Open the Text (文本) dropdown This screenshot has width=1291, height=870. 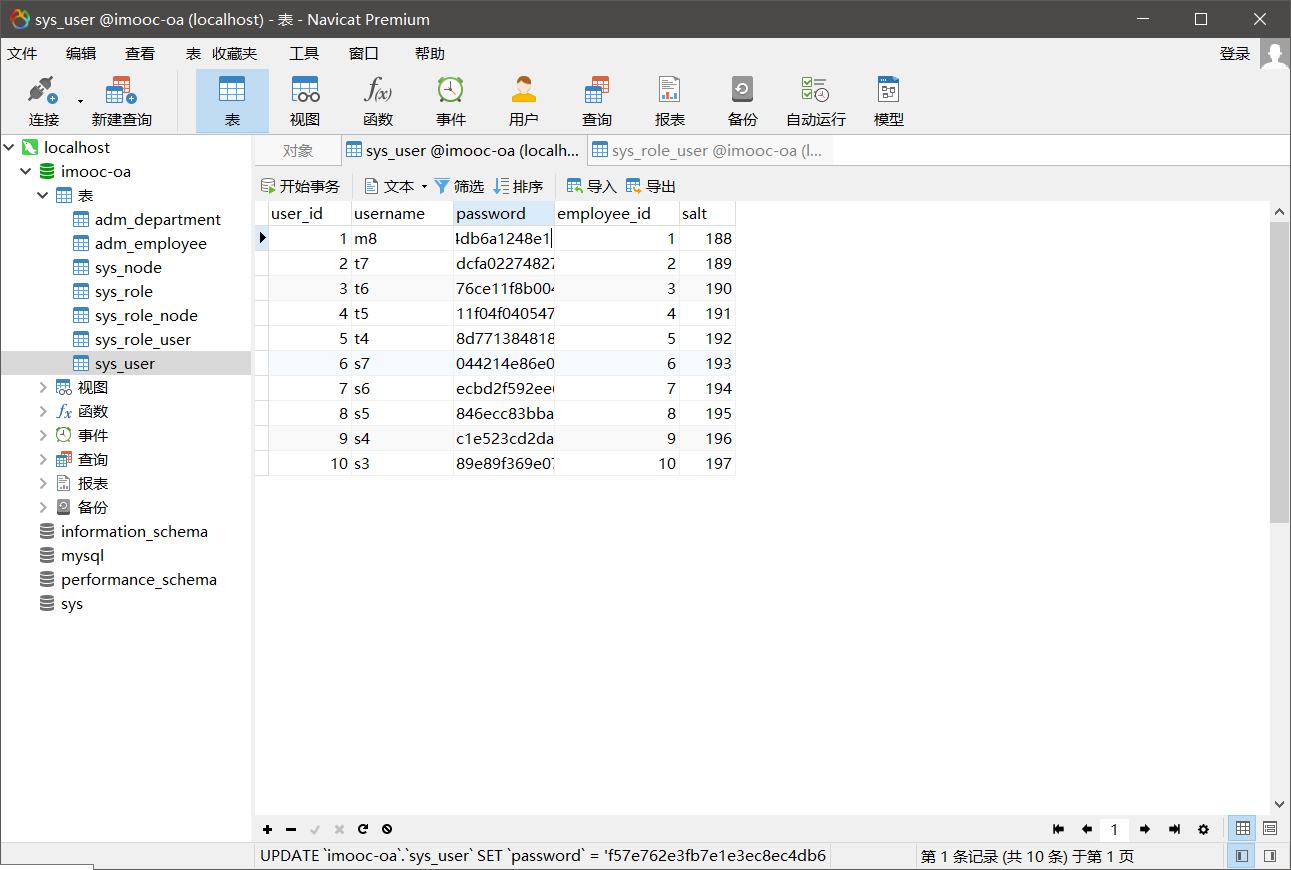pos(396,186)
